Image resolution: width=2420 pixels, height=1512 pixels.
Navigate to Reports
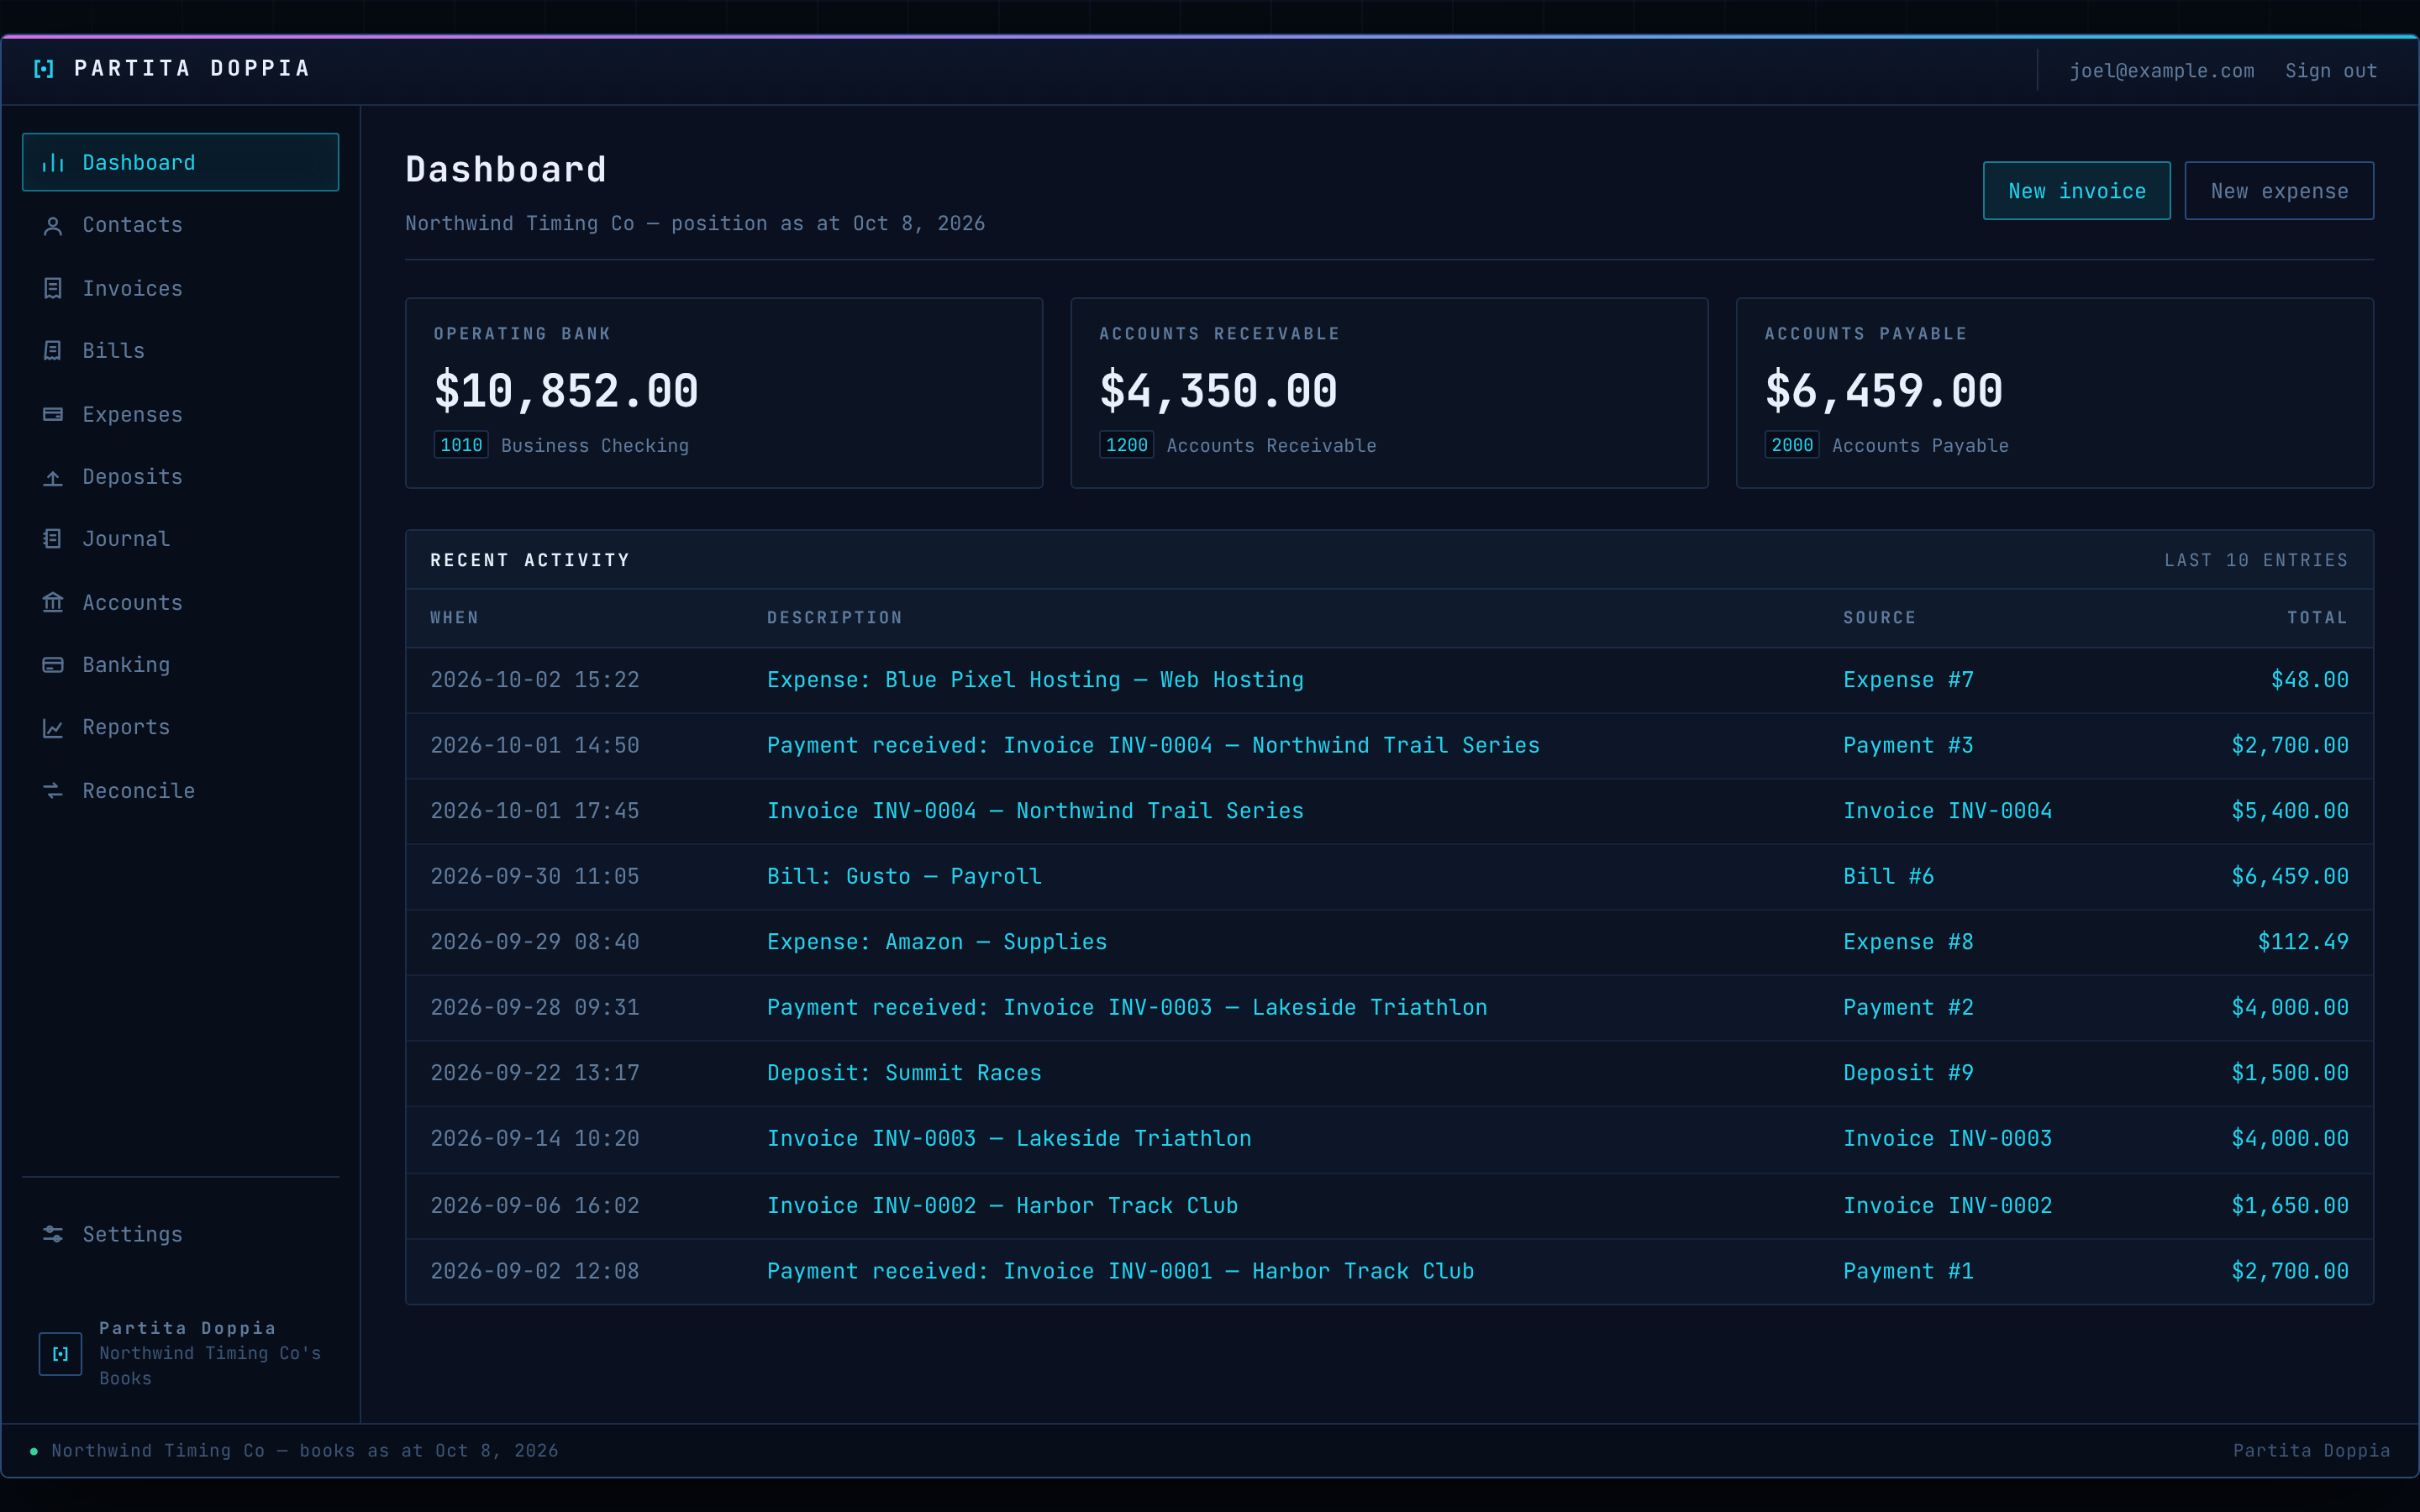pos(180,728)
